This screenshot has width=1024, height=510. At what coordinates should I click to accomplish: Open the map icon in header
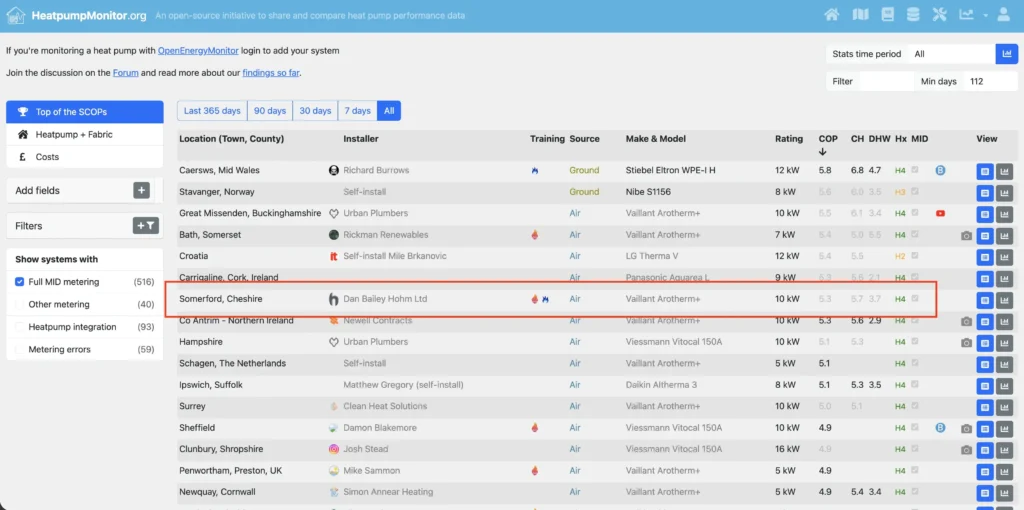tap(860, 15)
